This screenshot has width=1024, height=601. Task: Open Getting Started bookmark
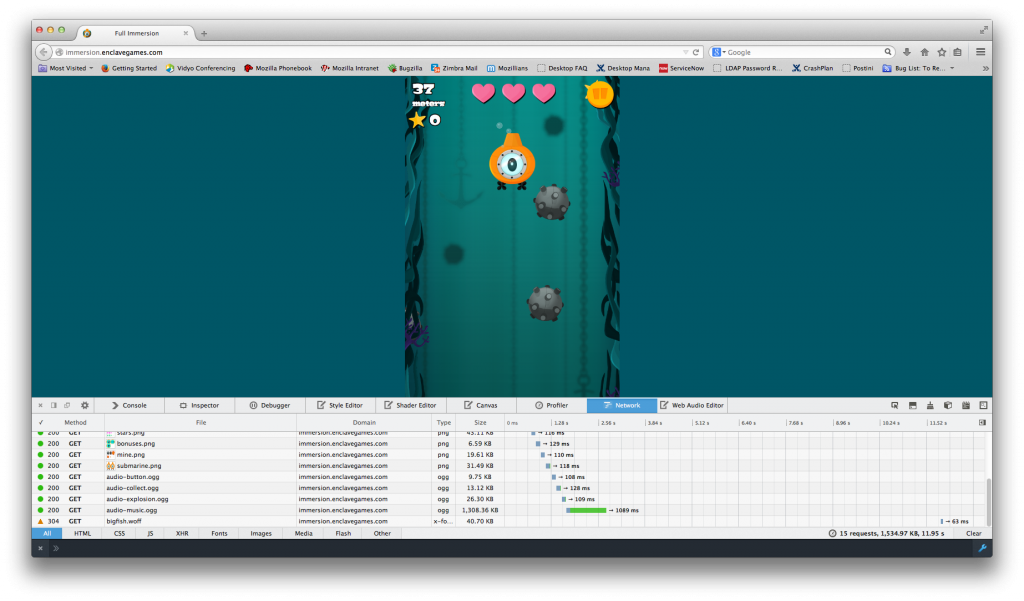129,68
